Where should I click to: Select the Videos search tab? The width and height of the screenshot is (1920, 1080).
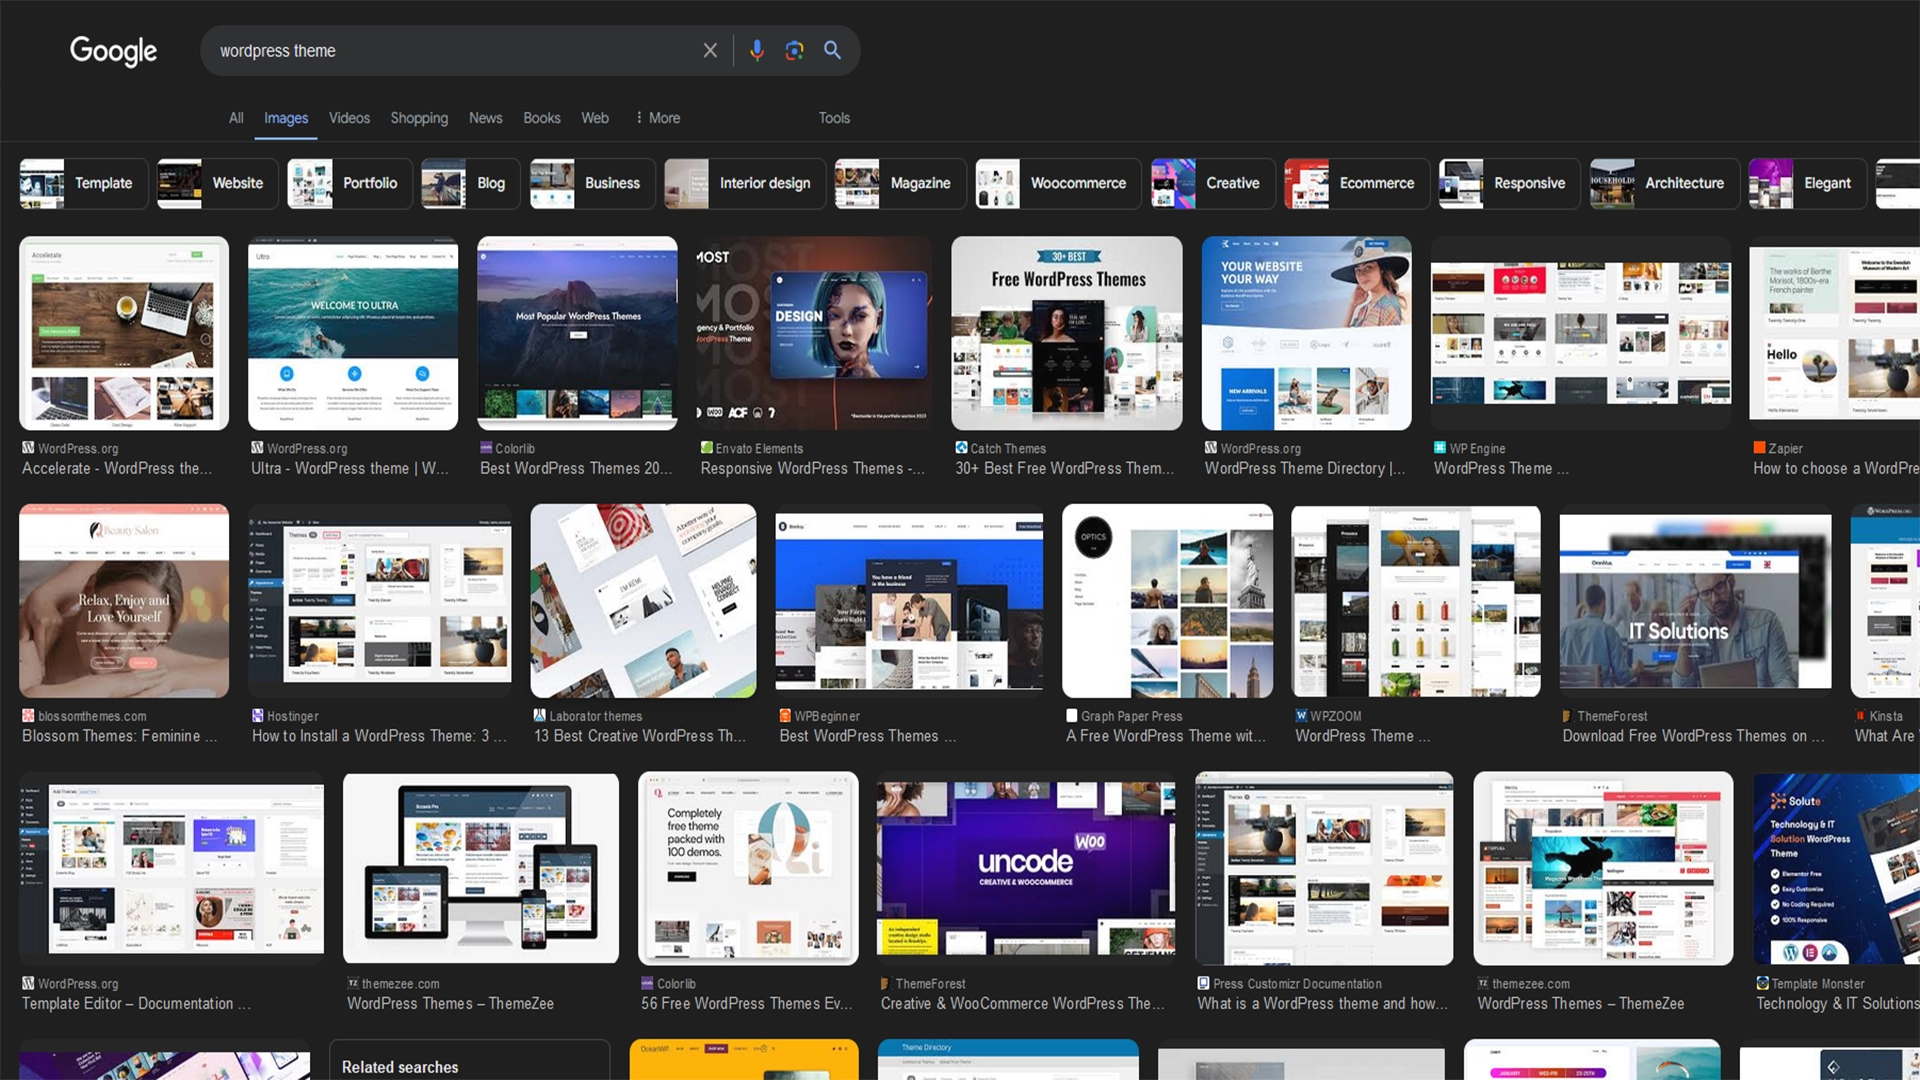tap(347, 117)
